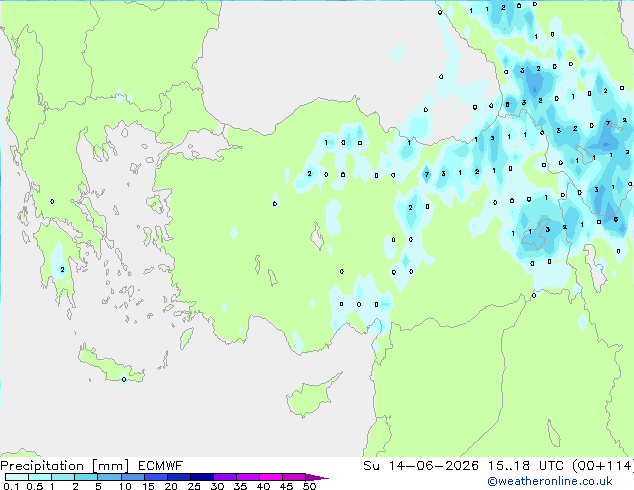Click the '10' legend scale label
This screenshot has width=634, height=490.
click(x=125, y=486)
